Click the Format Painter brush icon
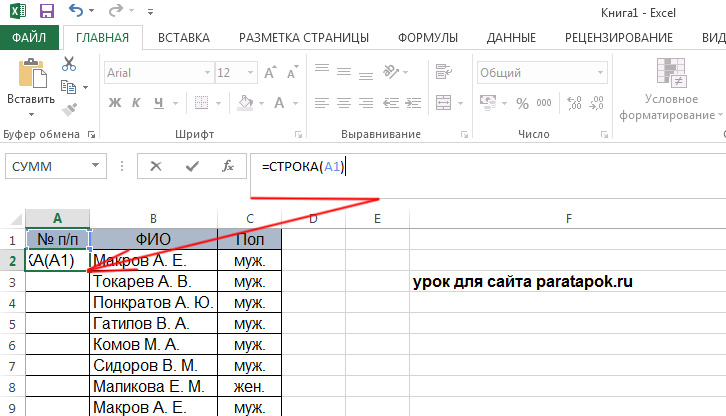The image size is (726, 416). (69, 109)
